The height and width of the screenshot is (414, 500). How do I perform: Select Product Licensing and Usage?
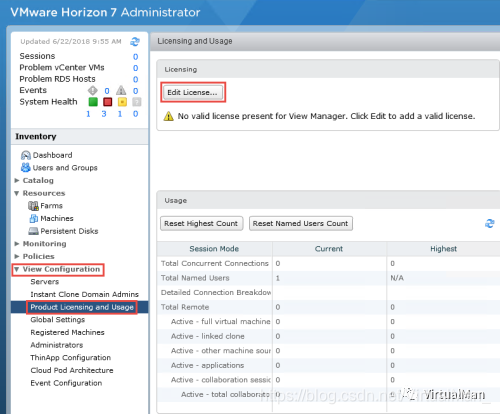point(82,307)
